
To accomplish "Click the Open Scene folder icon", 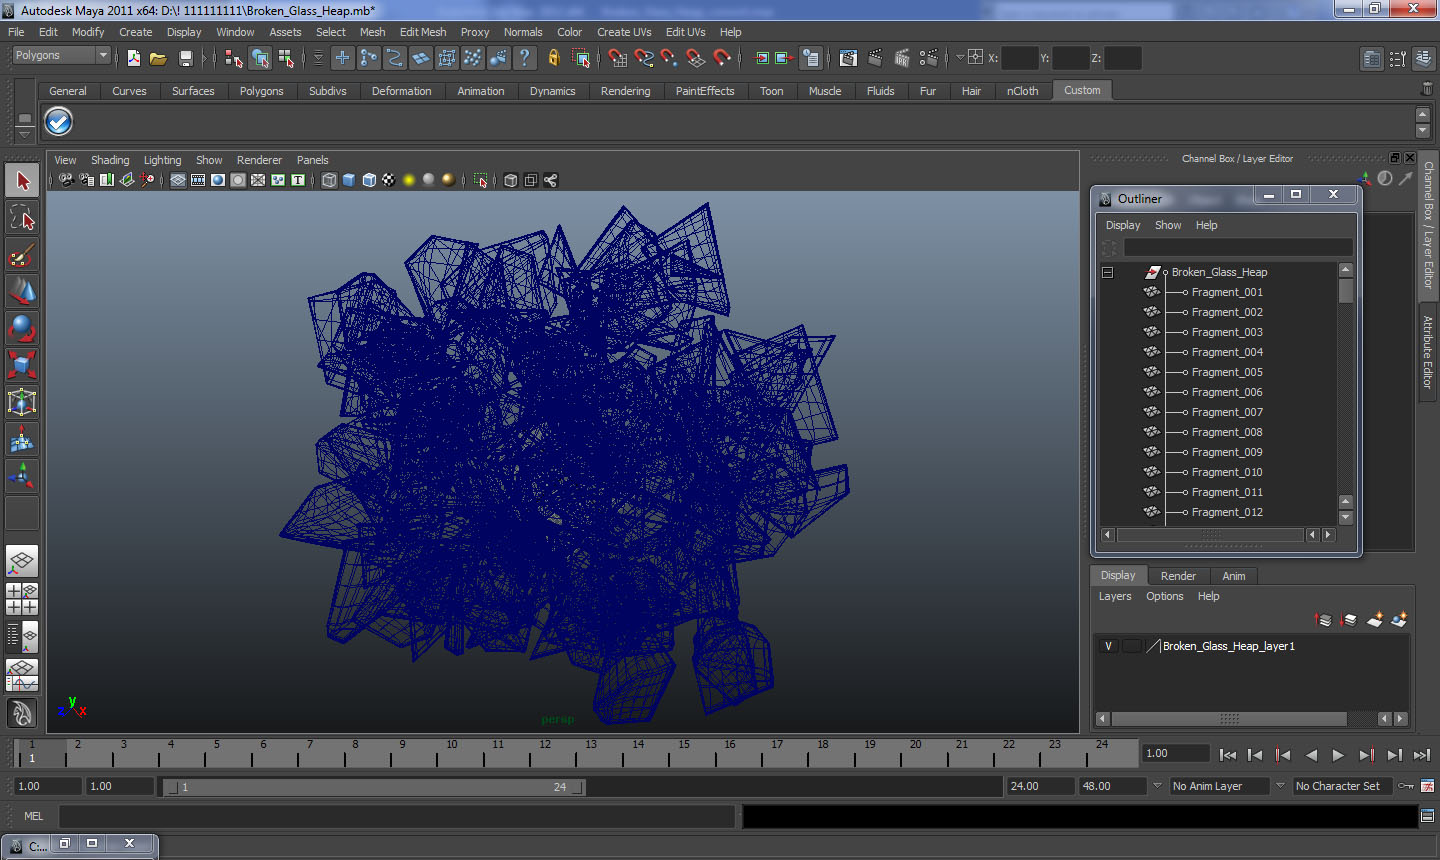I will point(158,58).
